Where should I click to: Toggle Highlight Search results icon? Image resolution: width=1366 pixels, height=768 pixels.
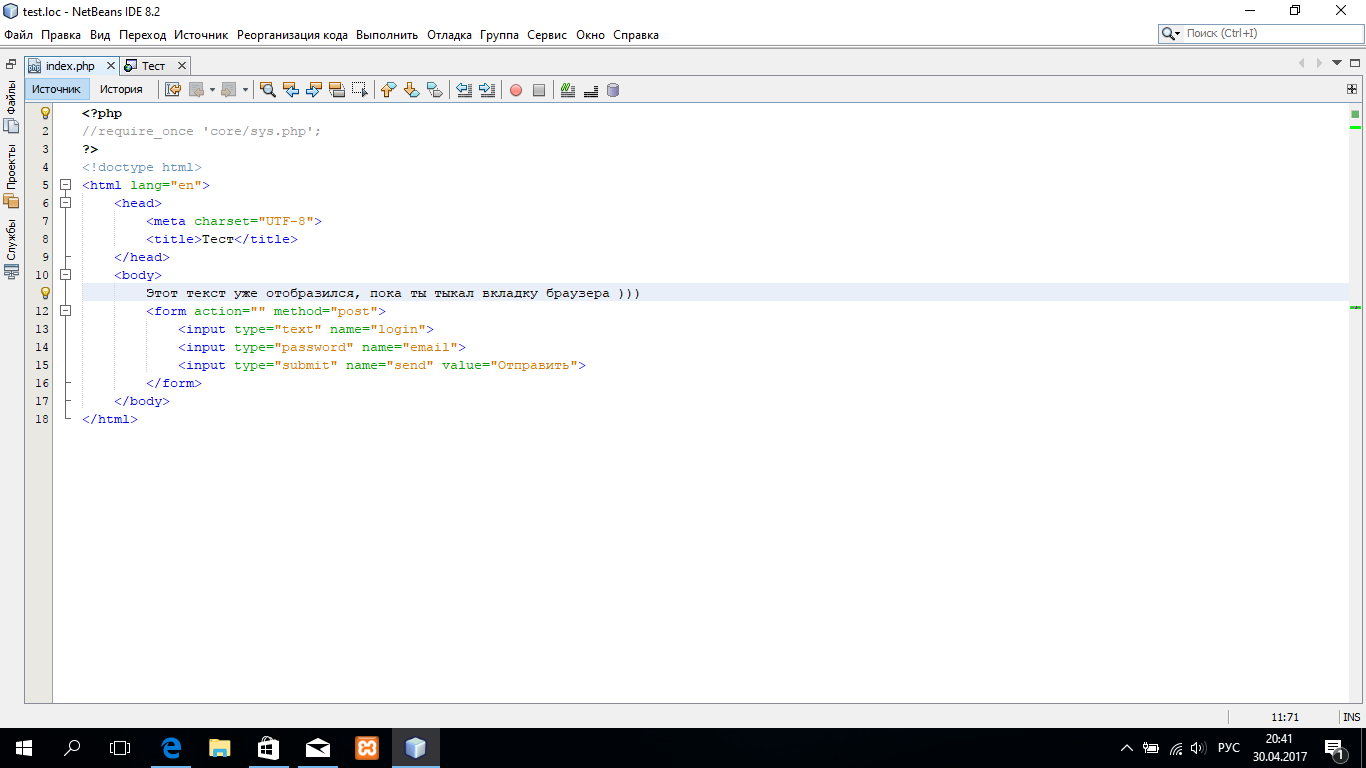pyautogui.click(x=337, y=90)
